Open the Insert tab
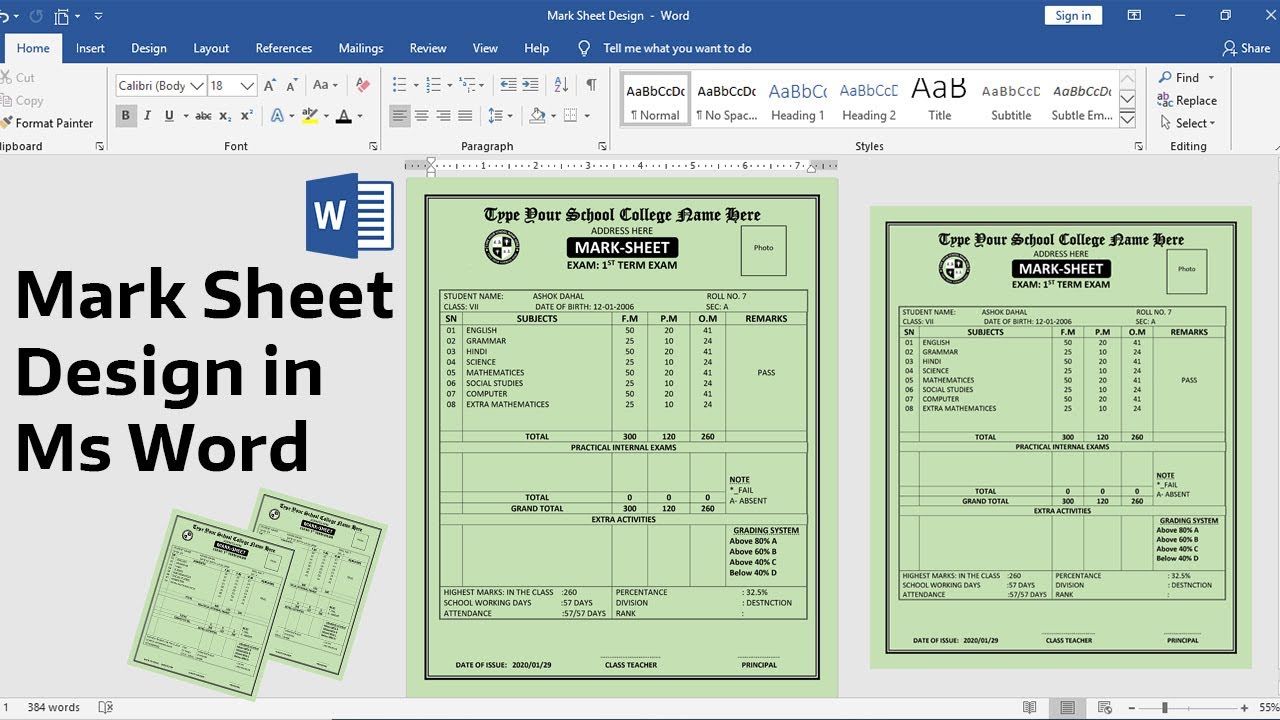The width and height of the screenshot is (1280, 720). (x=90, y=48)
